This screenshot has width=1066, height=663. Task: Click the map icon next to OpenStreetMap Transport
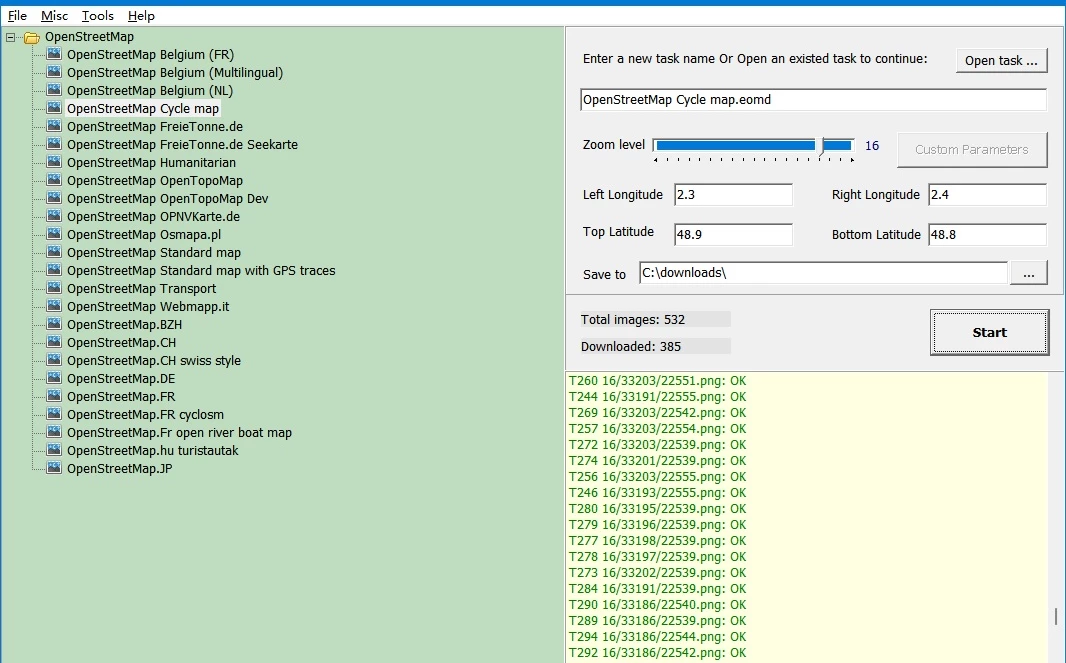55,289
